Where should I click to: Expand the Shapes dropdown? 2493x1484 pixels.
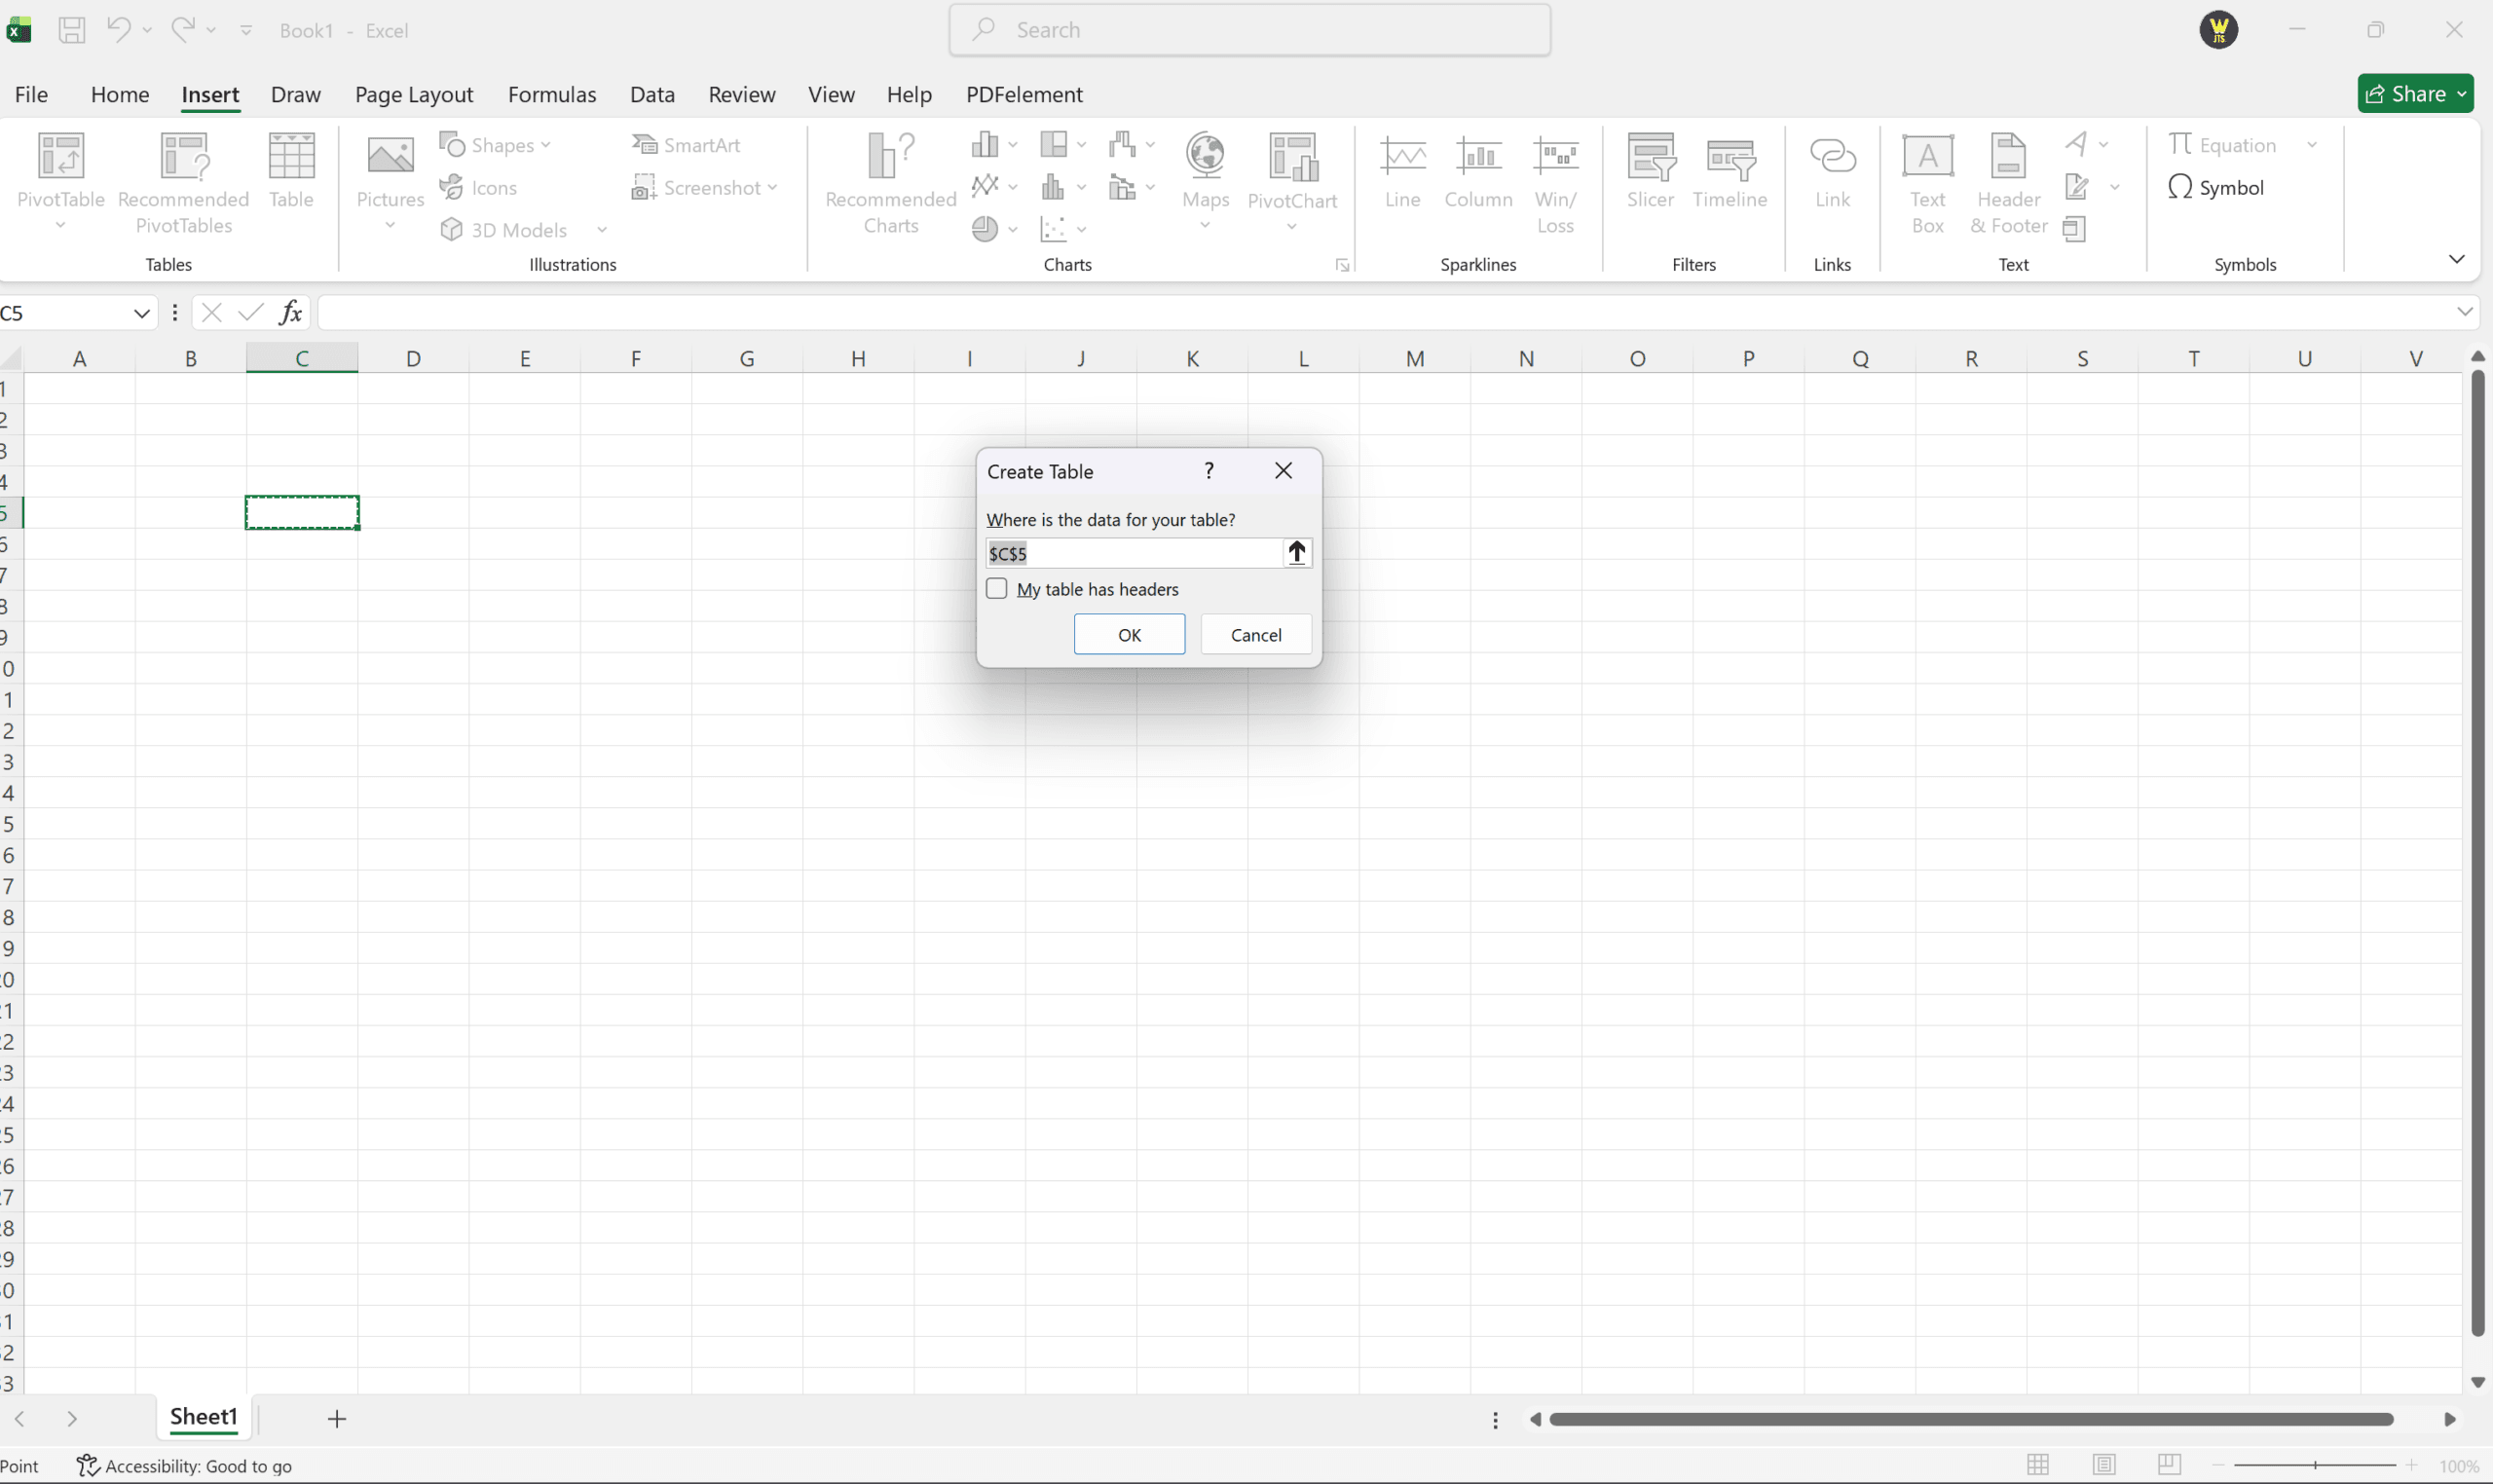tap(546, 146)
